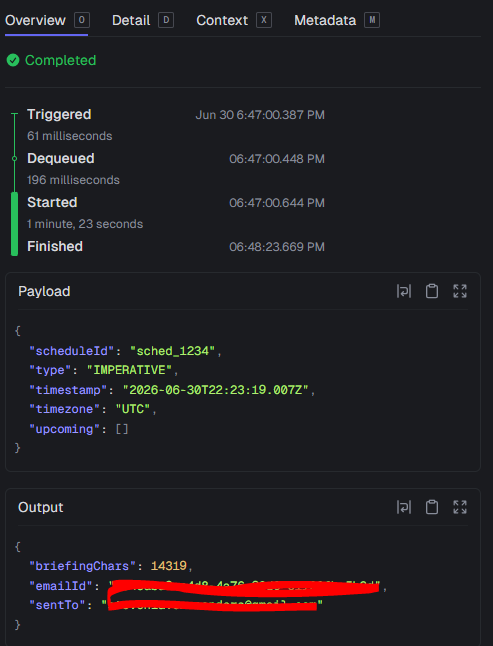Click the sched_1234 scheduleId value
This screenshot has height=646, width=493.
tap(173, 351)
